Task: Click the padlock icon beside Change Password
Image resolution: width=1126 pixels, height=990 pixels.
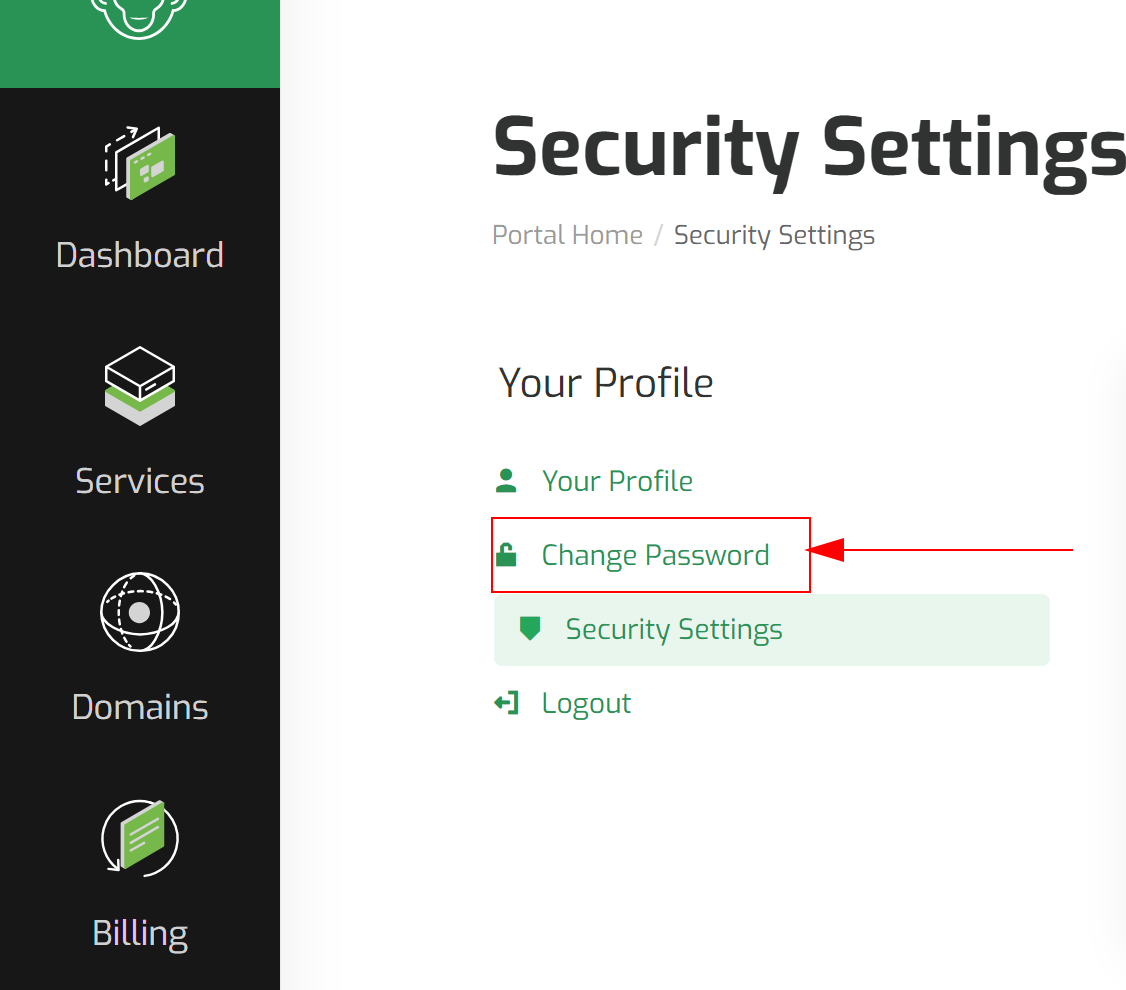Action: [x=506, y=555]
